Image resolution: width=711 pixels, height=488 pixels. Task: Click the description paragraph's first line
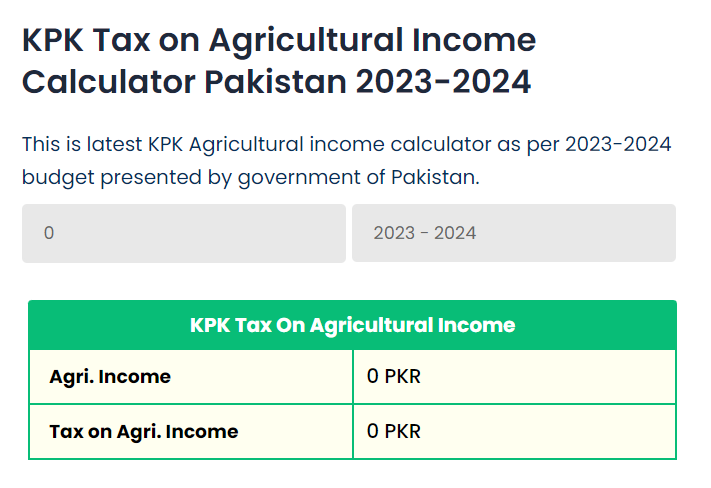tap(346, 145)
